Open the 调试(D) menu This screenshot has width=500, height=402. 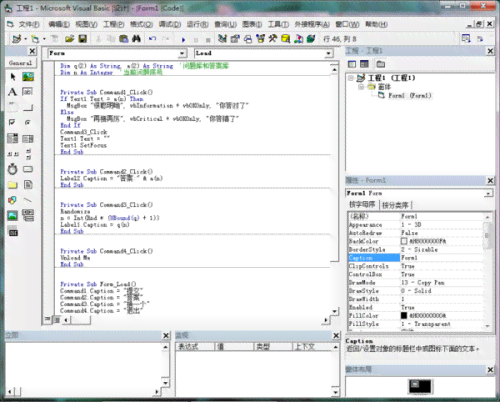click(170, 24)
